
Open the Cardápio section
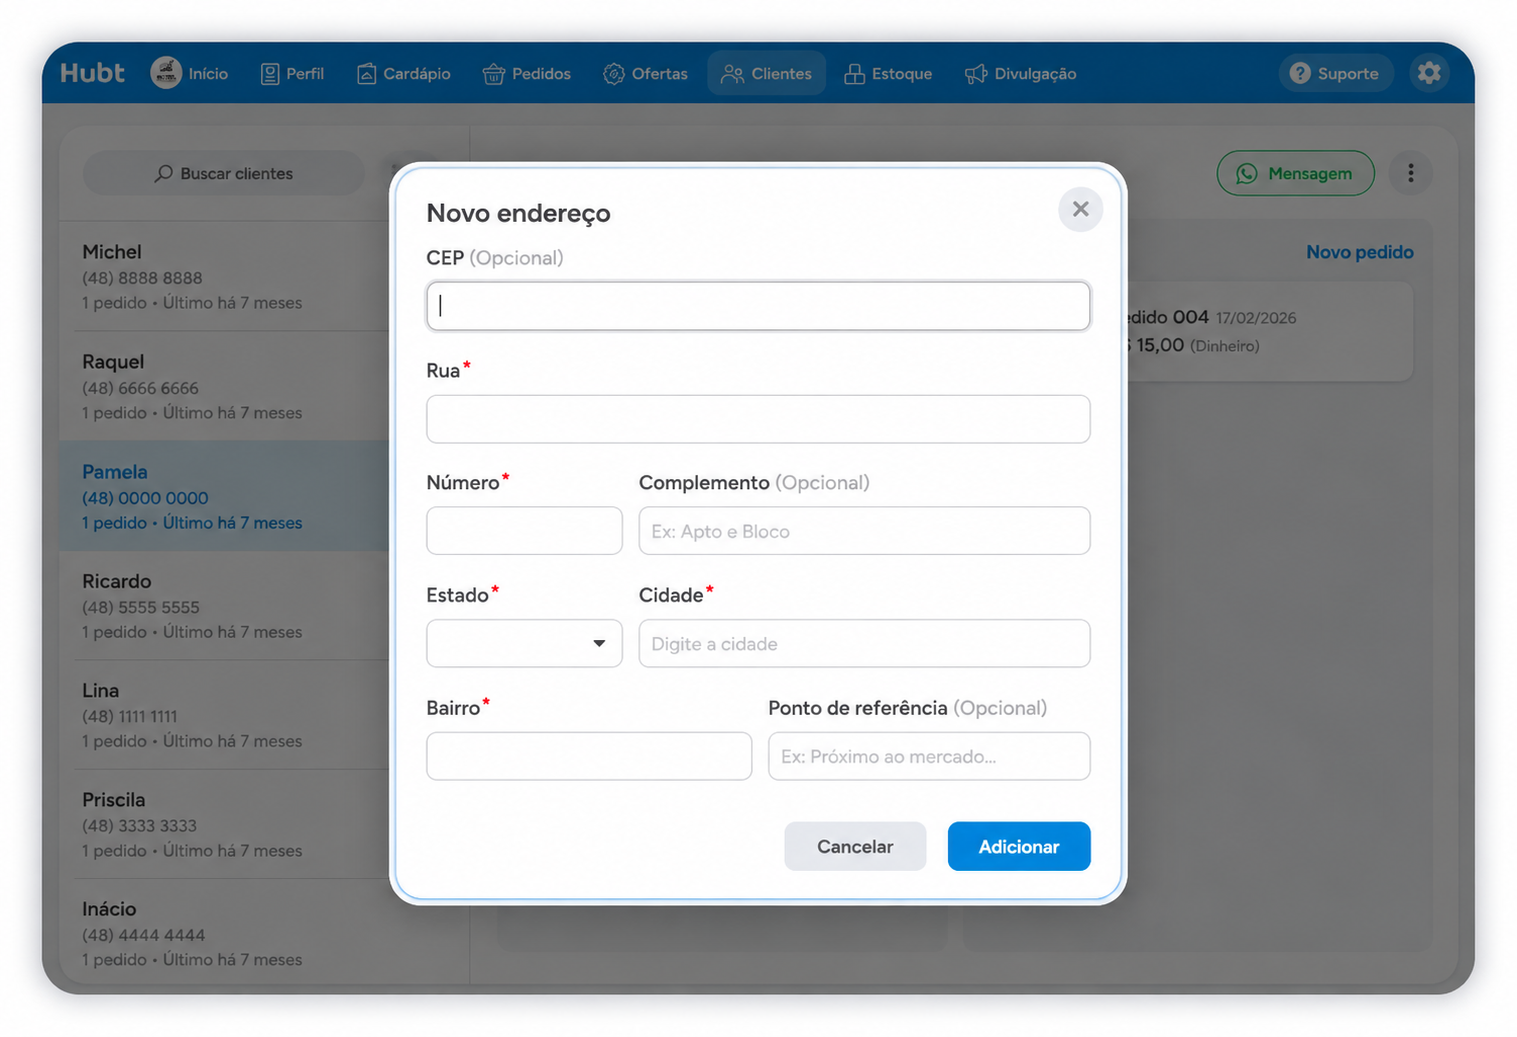coord(404,73)
